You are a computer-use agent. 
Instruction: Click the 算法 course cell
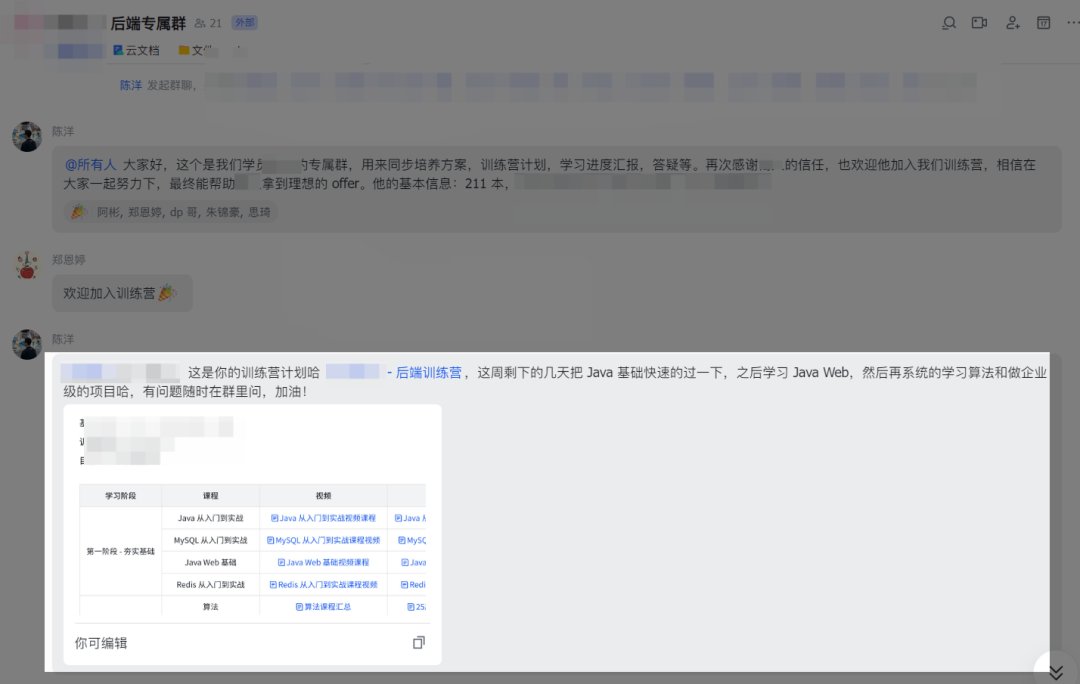[x=211, y=607]
